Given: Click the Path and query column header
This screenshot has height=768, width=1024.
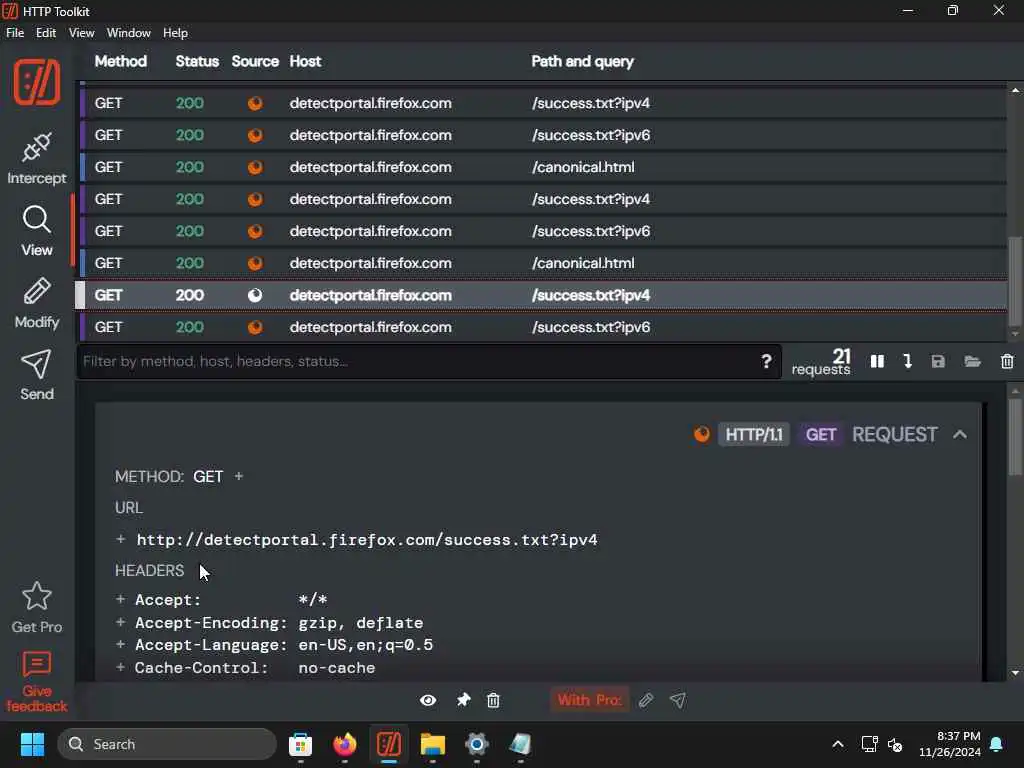Looking at the screenshot, I should pos(583,61).
